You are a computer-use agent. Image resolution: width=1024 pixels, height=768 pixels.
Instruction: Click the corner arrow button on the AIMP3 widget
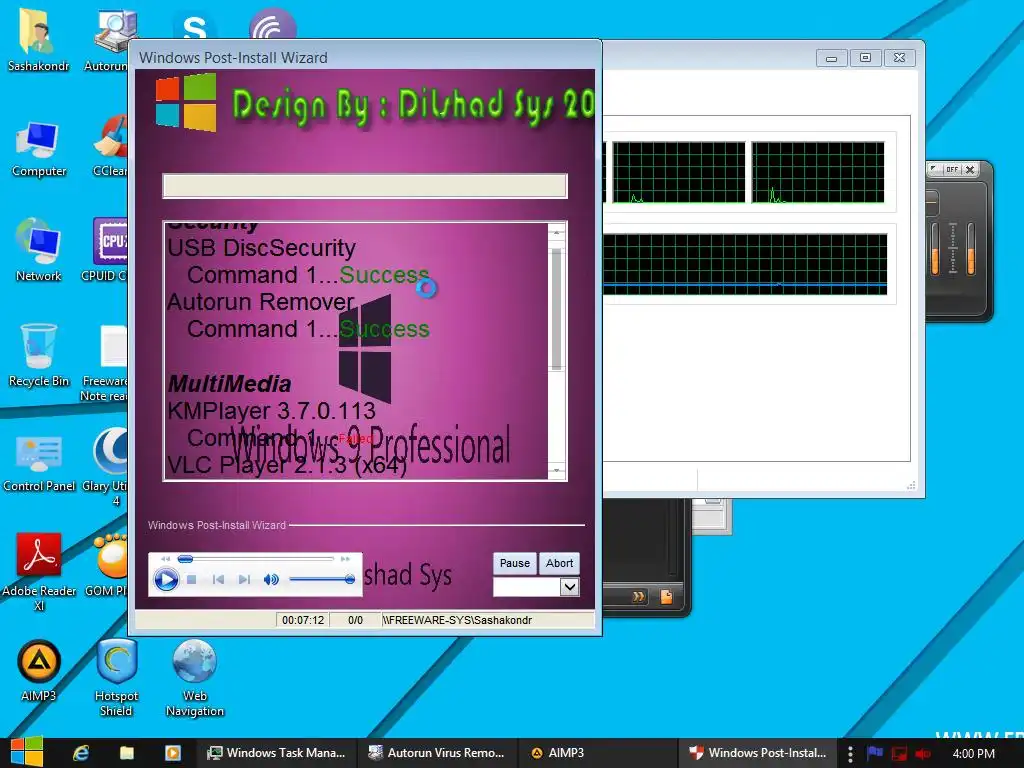pyautogui.click(x=935, y=169)
